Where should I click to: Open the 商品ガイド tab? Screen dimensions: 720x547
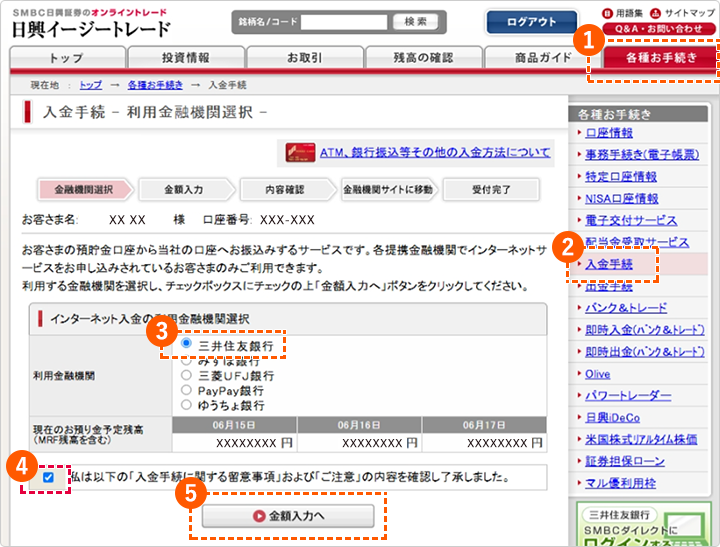click(542, 57)
